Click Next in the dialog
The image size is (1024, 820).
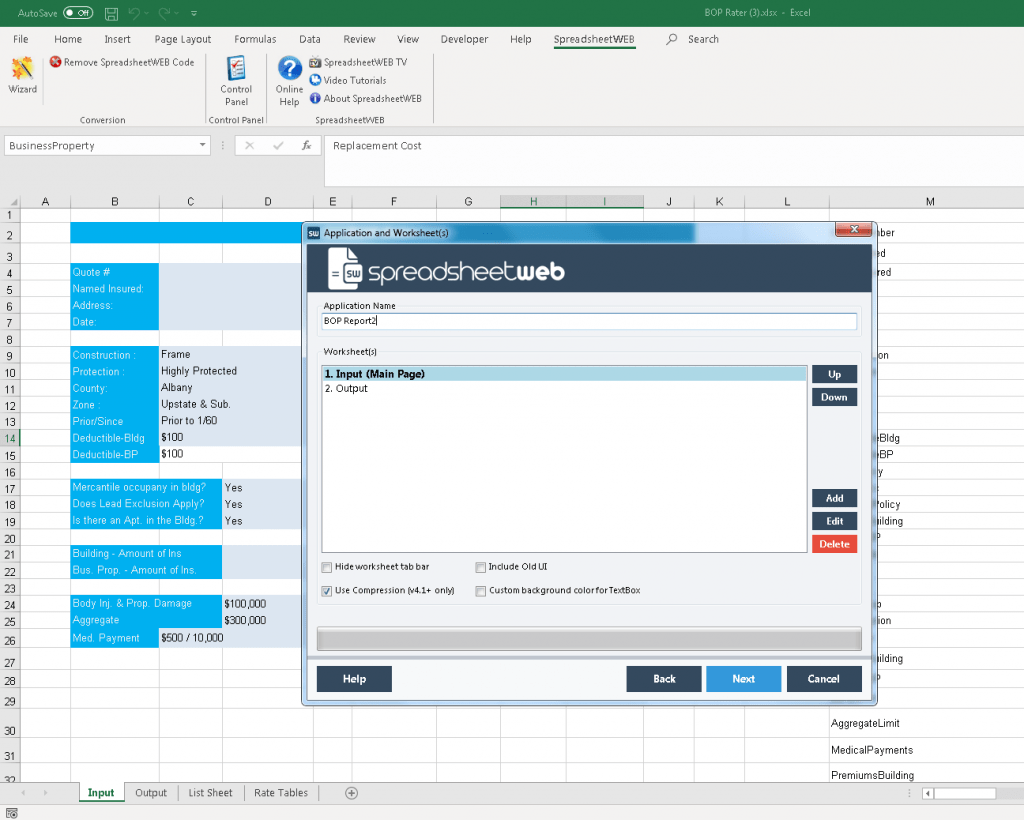coord(743,679)
